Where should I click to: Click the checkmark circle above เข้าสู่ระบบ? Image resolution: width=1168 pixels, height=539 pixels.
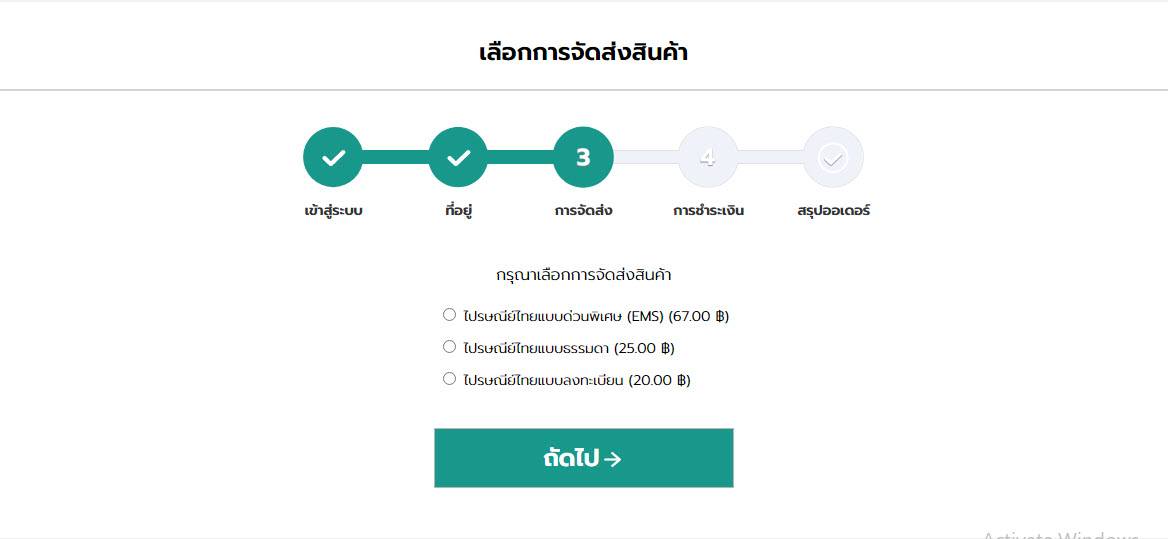pyautogui.click(x=333, y=157)
